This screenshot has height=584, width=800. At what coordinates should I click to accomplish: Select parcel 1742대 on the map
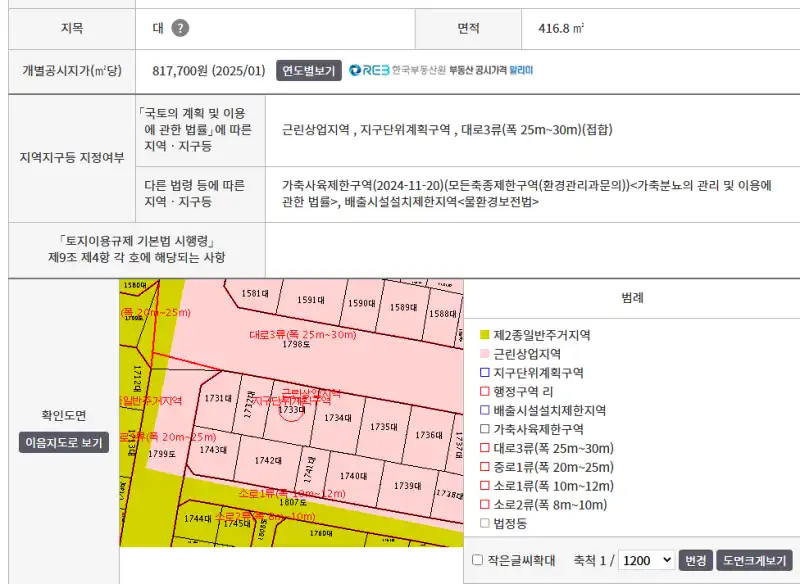(267, 460)
